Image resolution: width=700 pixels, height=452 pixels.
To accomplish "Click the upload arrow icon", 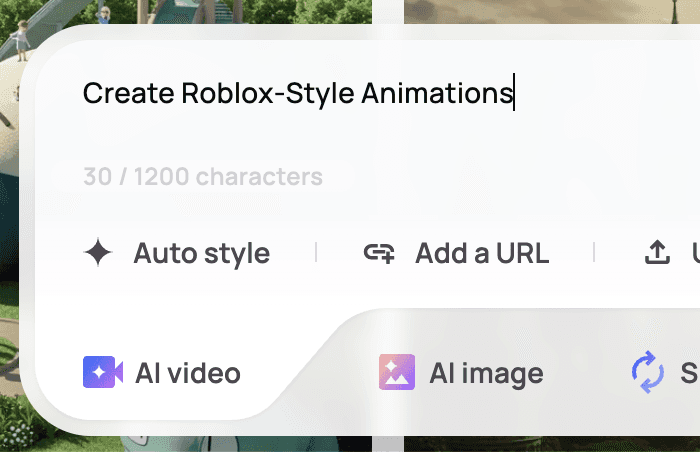I will click(657, 252).
